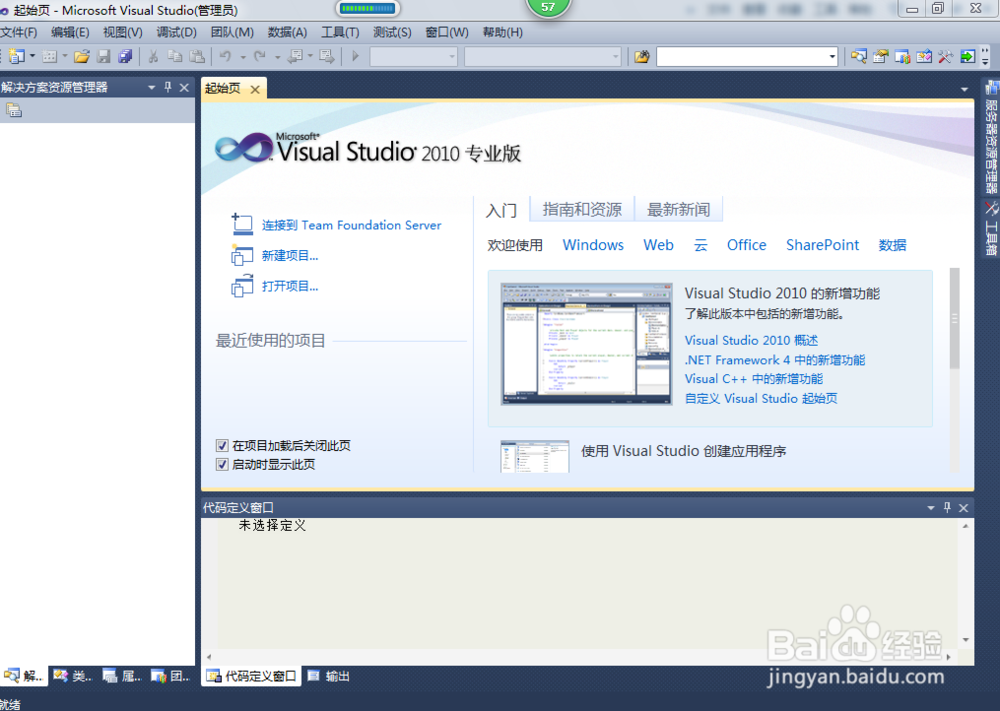Click the Solution Explorer properties icon
1000x711 pixels.
(x=14, y=110)
